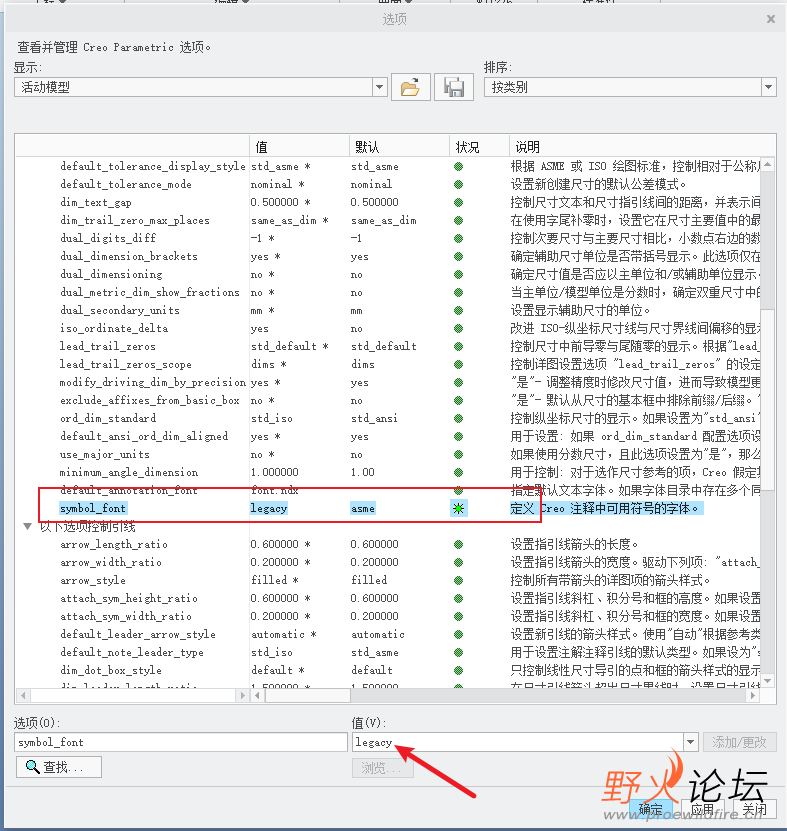Open configuration file folder icon
Image resolution: width=787 pixels, height=831 pixels.
click(410, 87)
